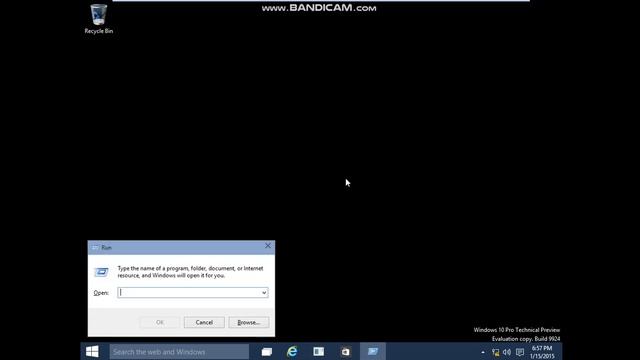640x360 pixels.
Task: Launch Internet Explorer from the taskbar
Action: coord(292,351)
